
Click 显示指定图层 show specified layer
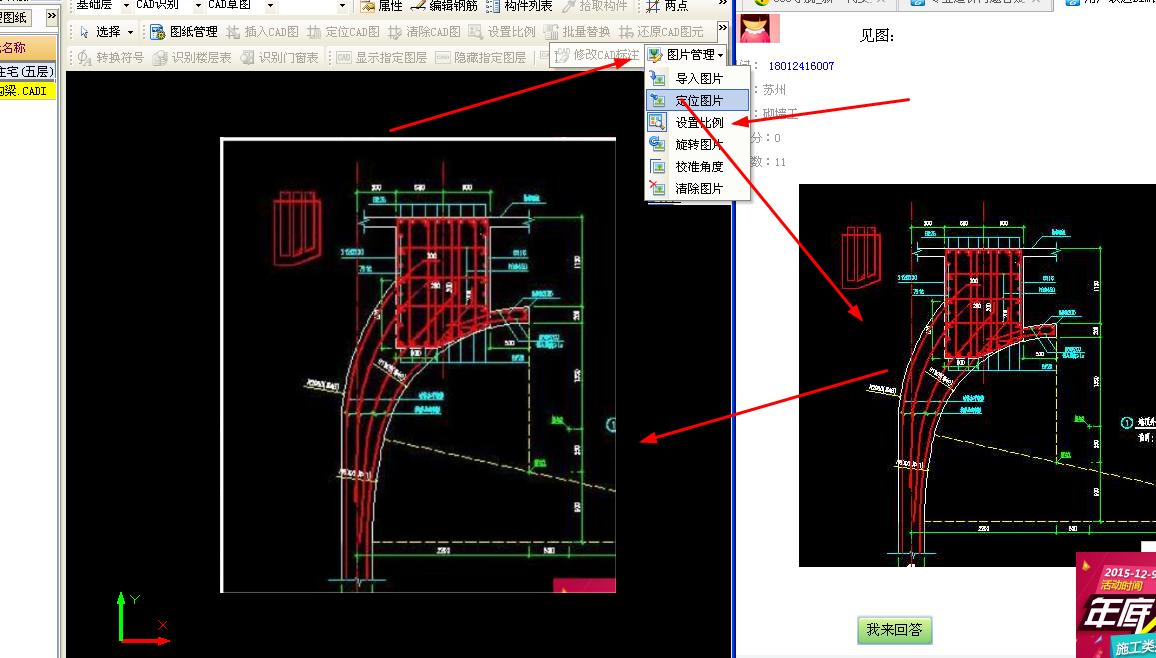[x=382, y=57]
